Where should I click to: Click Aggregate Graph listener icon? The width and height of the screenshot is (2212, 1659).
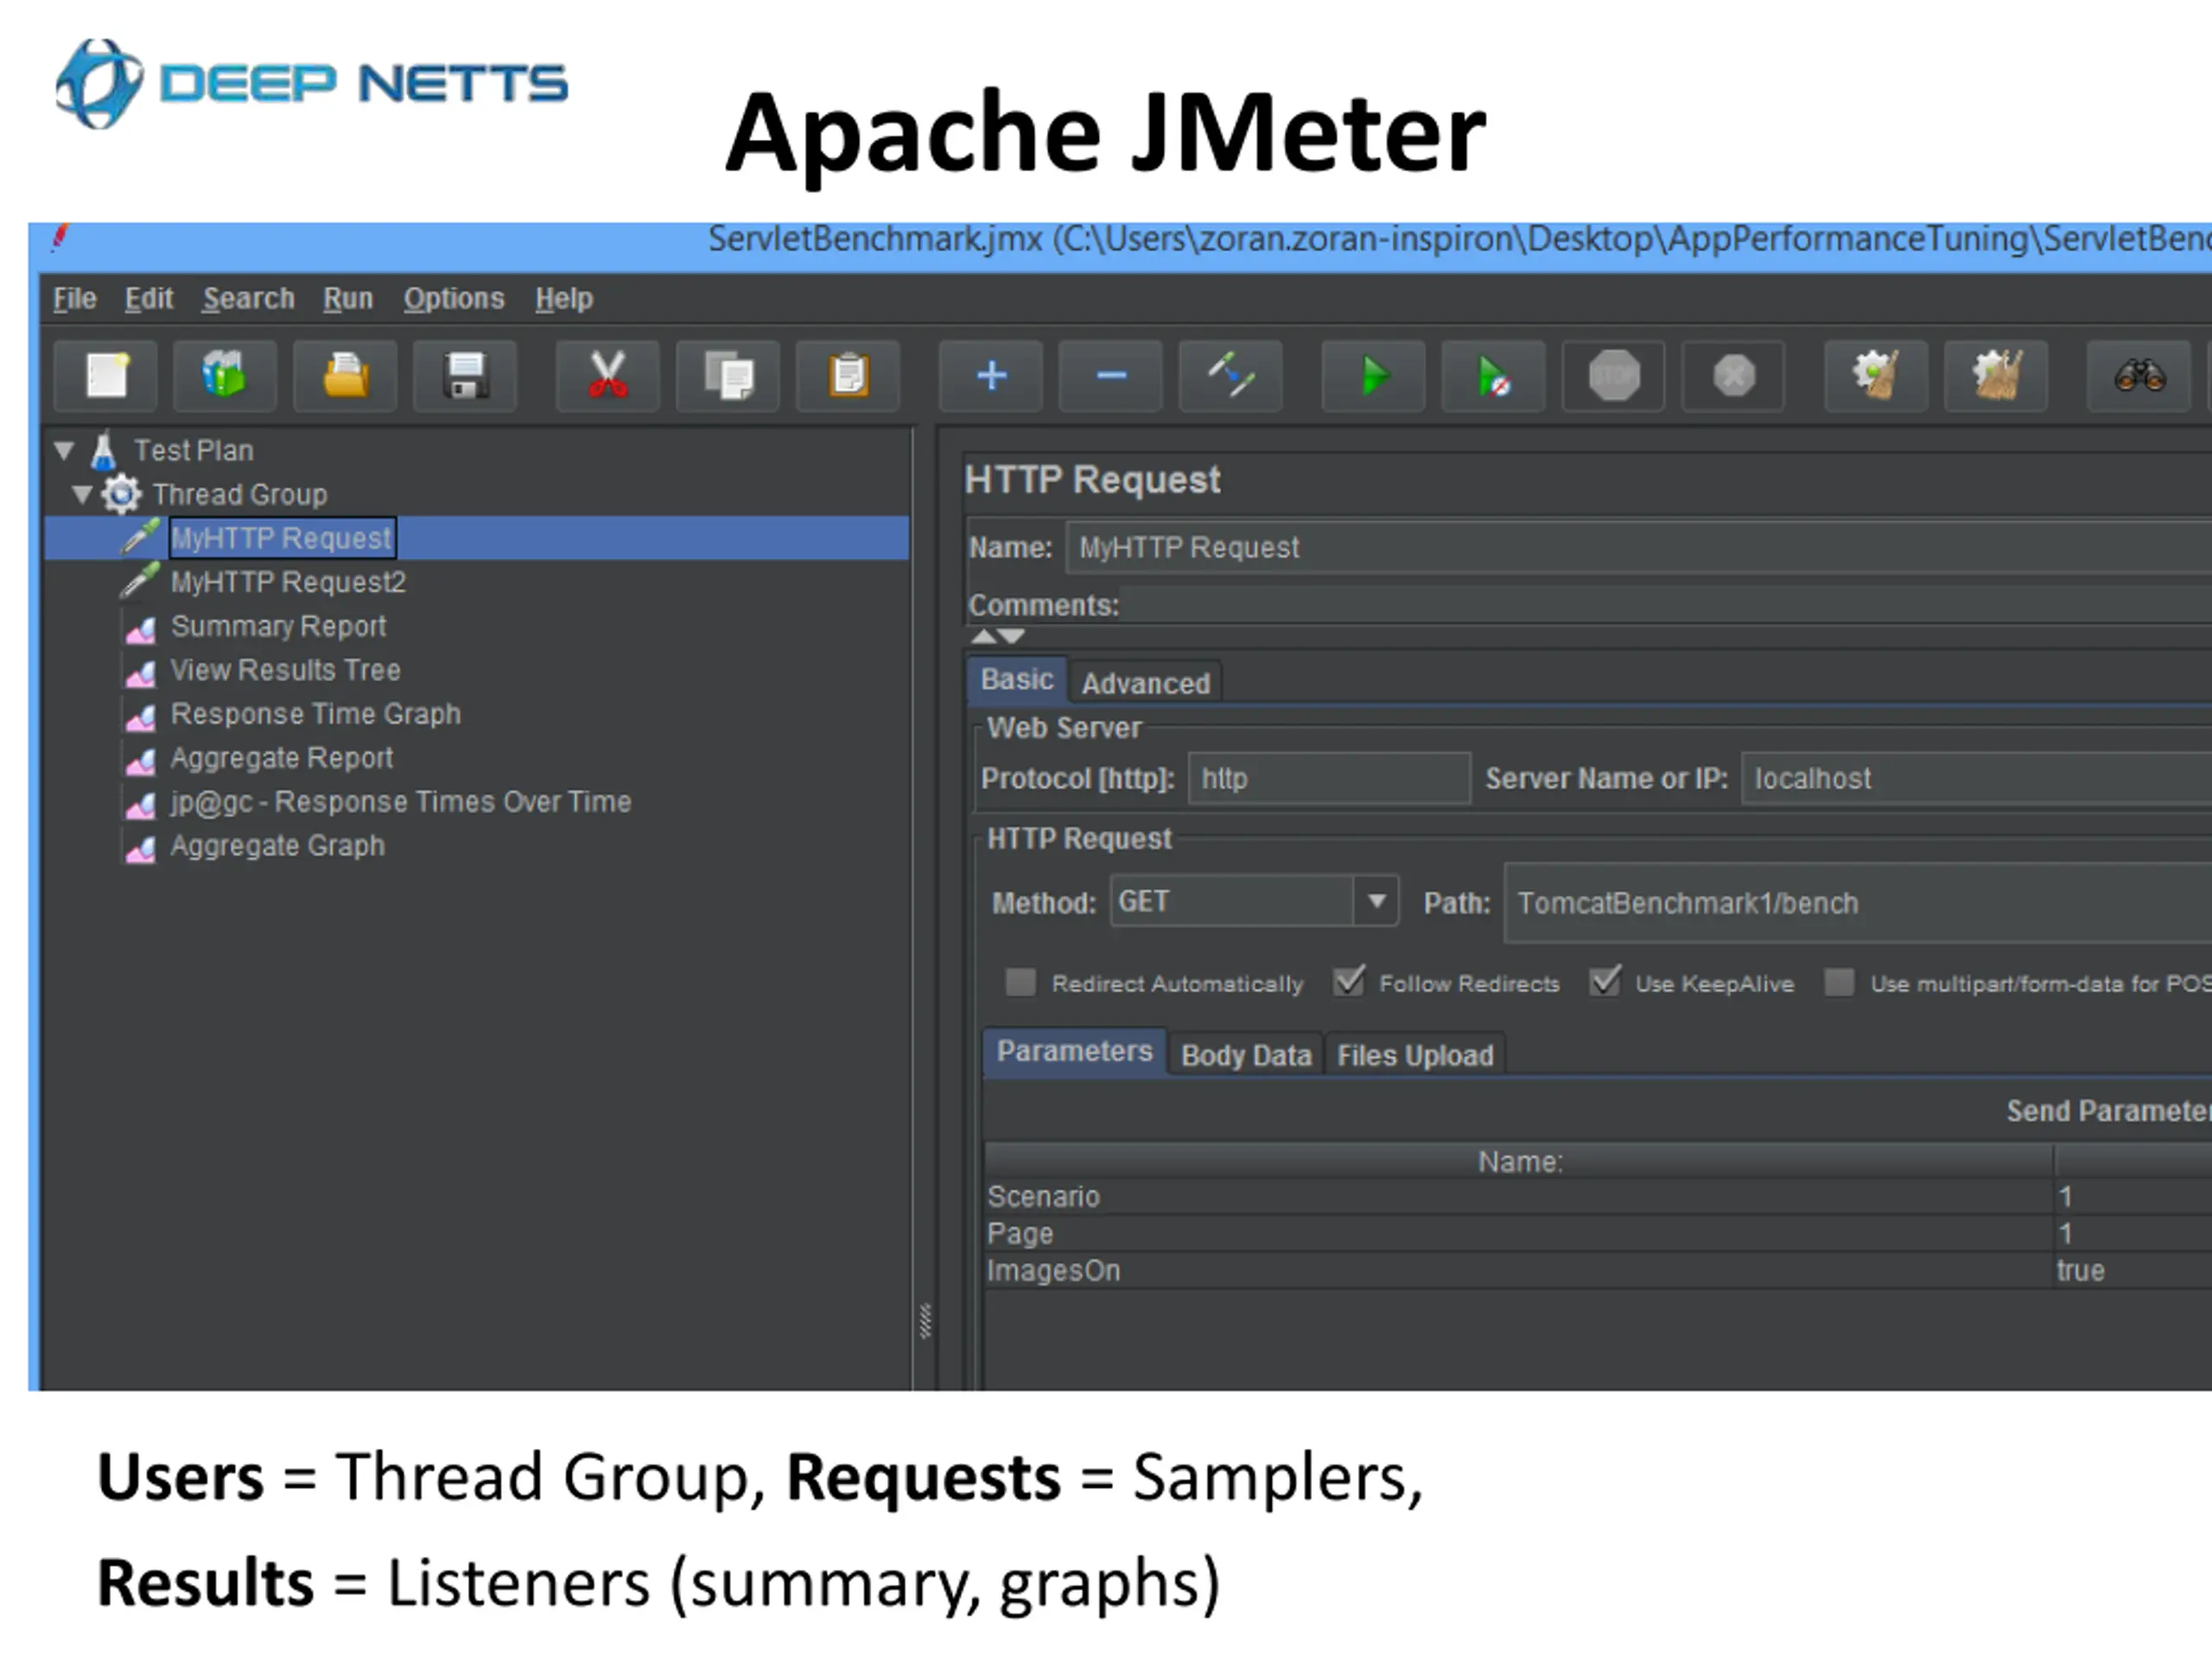coord(141,848)
